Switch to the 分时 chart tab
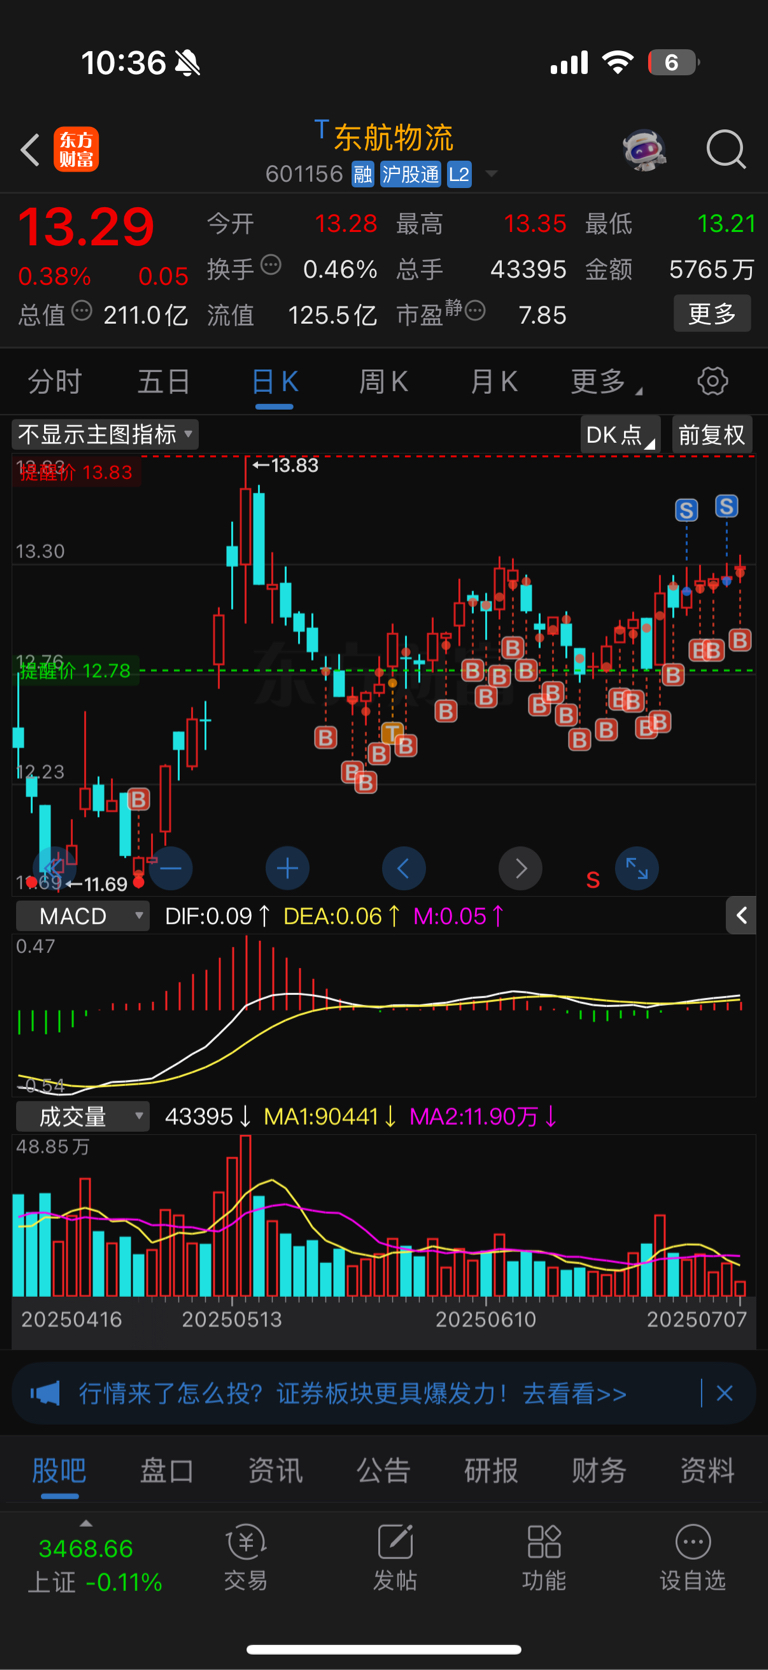 [x=55, y=381]
